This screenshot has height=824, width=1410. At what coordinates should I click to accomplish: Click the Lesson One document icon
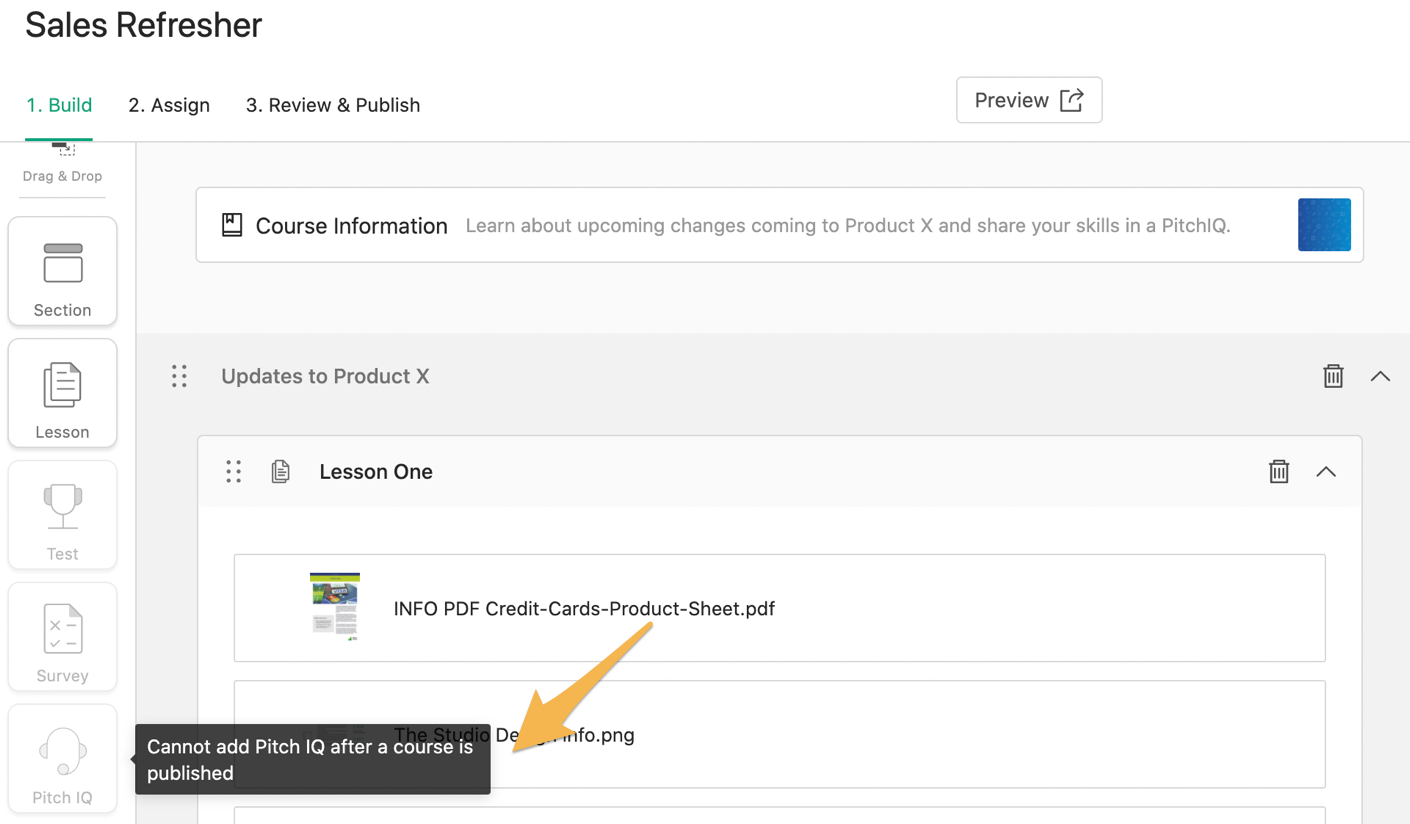tap(281, 472)
